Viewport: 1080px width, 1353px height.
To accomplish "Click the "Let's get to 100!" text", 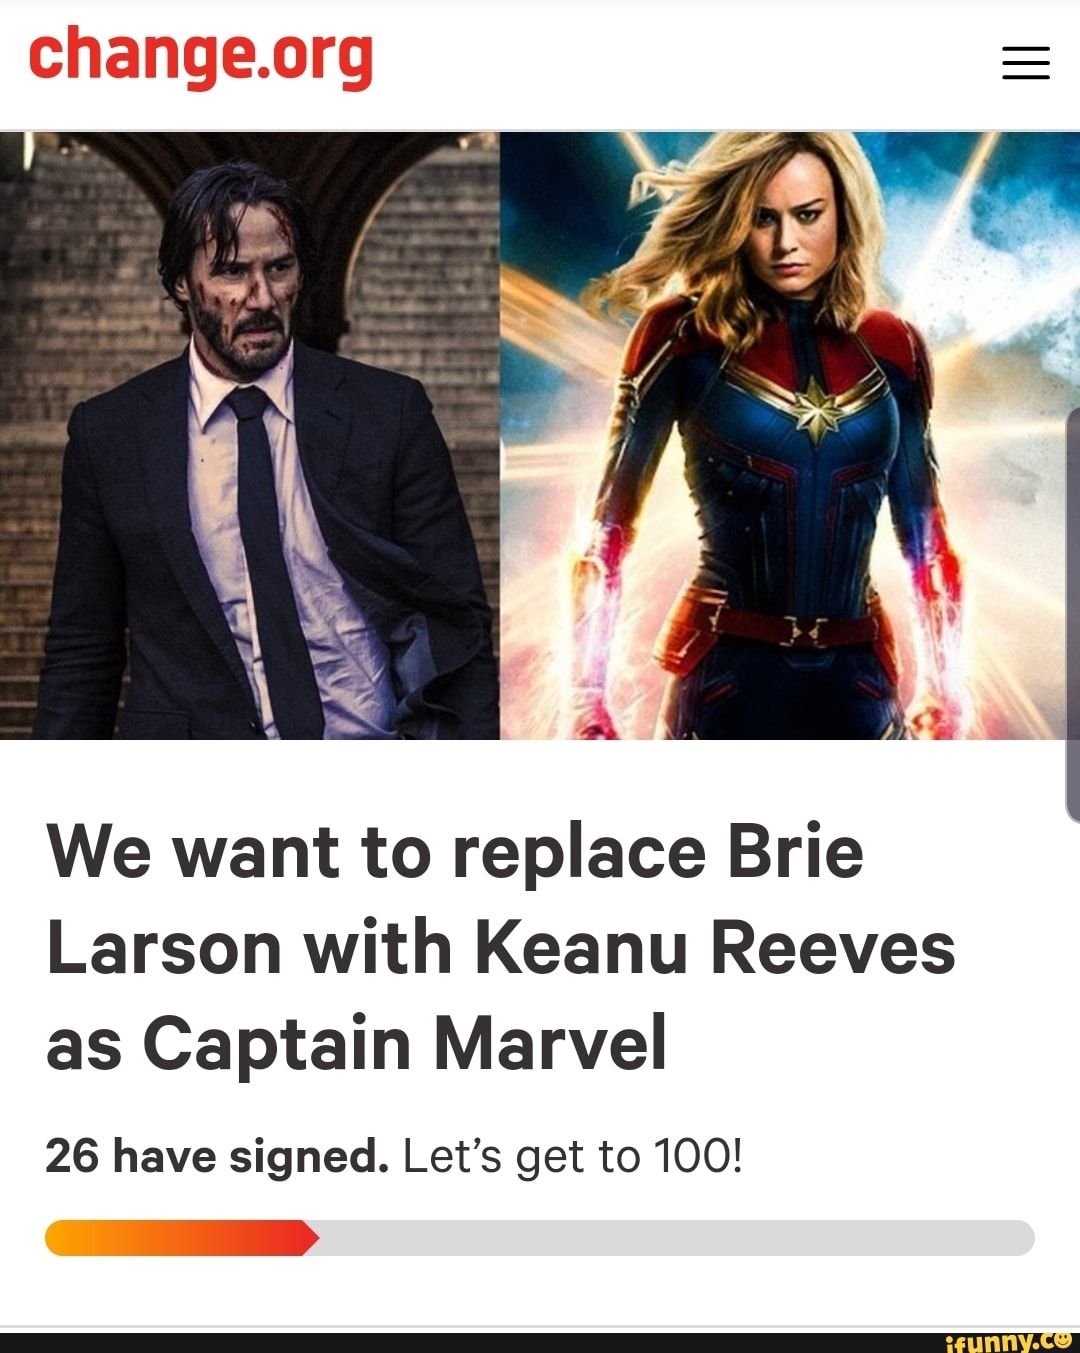I will pyautogui.click(x=574, y=1157).
